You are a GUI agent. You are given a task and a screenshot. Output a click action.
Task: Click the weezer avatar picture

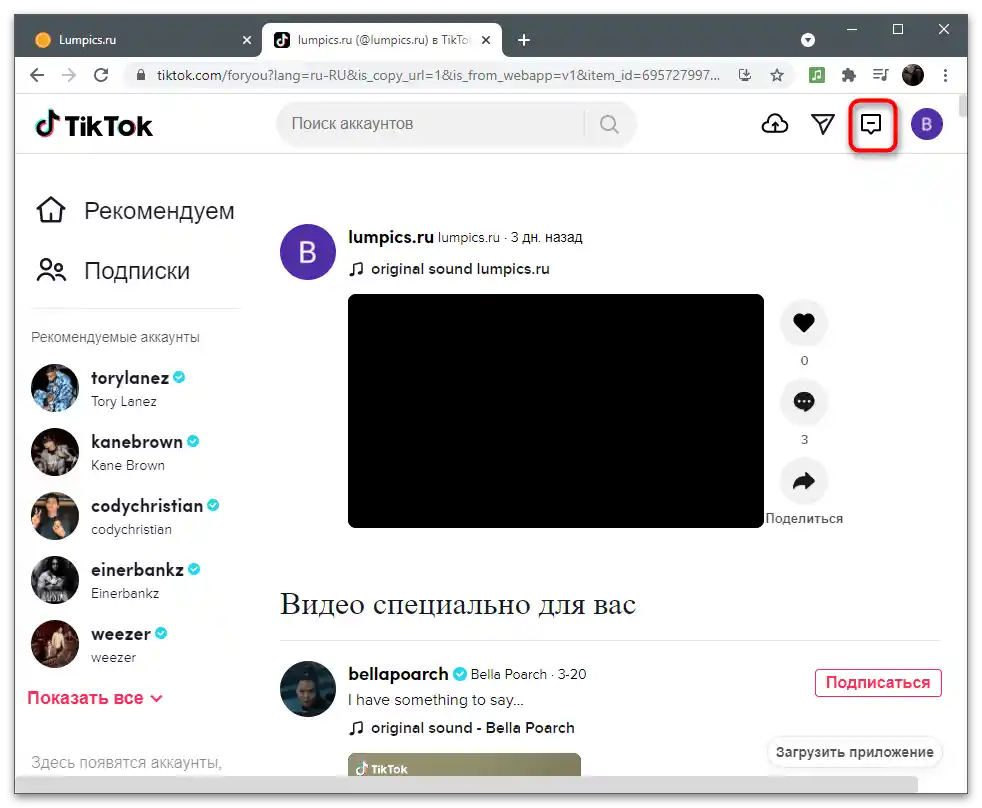pyautogui.click(x=55, y=644)
